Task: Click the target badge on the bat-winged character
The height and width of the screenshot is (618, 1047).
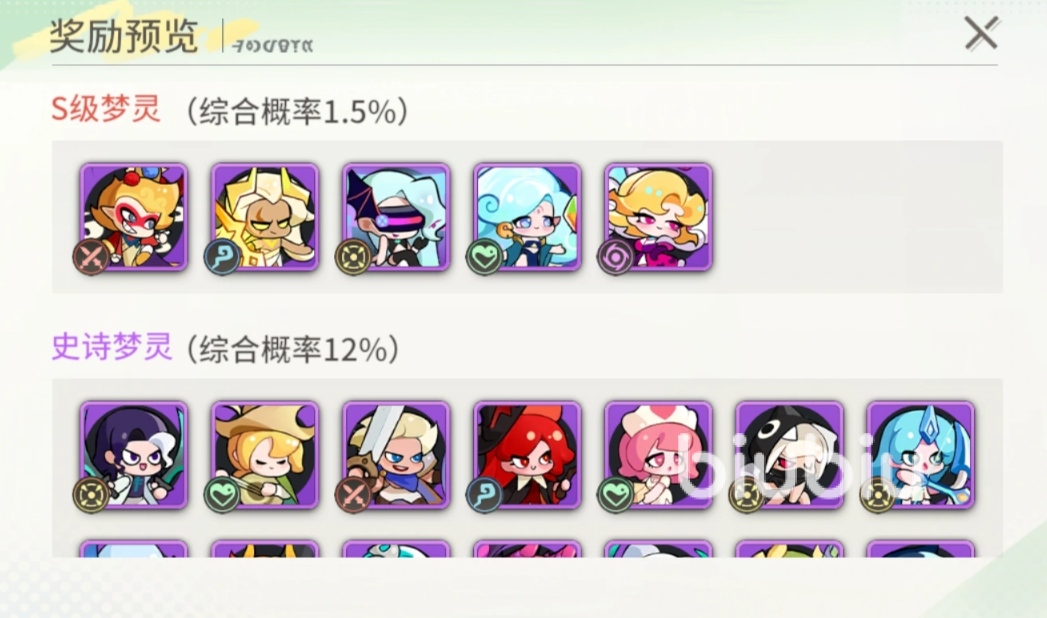Action: 353,257
